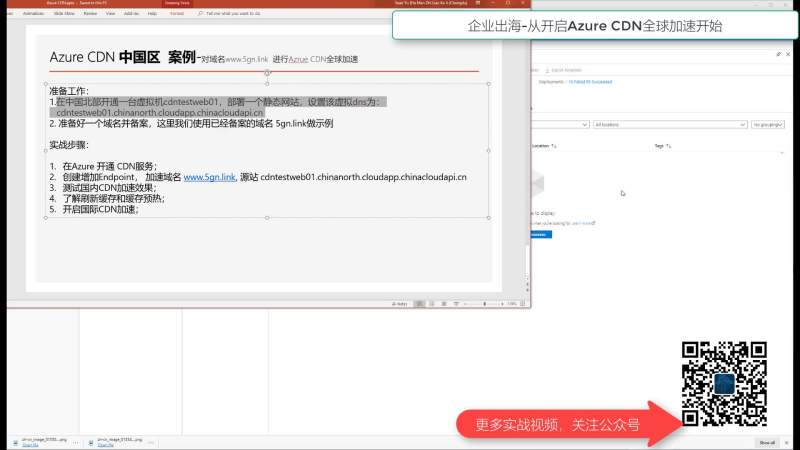This screenshot has height=450, width=800.
Task: Switch to Normal view in PowerPoint status bar
Action: point(419,304)
